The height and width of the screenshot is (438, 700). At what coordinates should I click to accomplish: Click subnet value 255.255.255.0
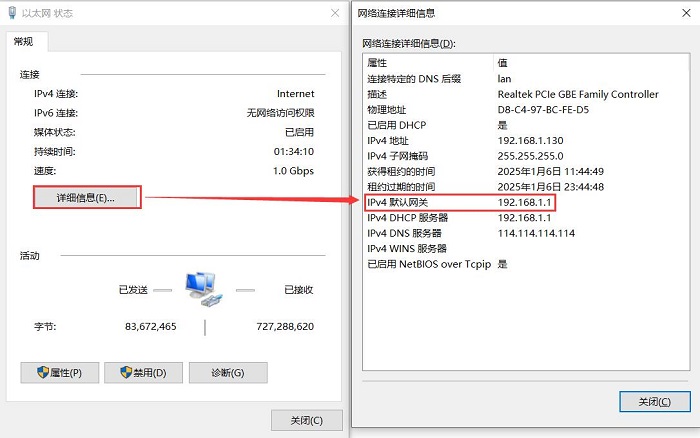click(x=530, y=156)
